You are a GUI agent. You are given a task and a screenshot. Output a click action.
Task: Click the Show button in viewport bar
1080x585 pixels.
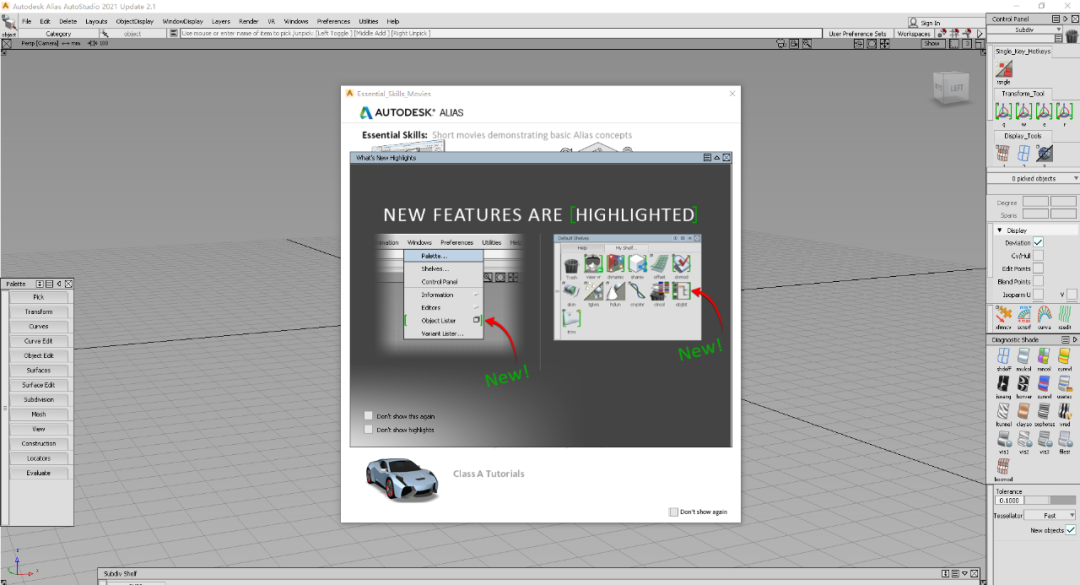click(932, 43)
